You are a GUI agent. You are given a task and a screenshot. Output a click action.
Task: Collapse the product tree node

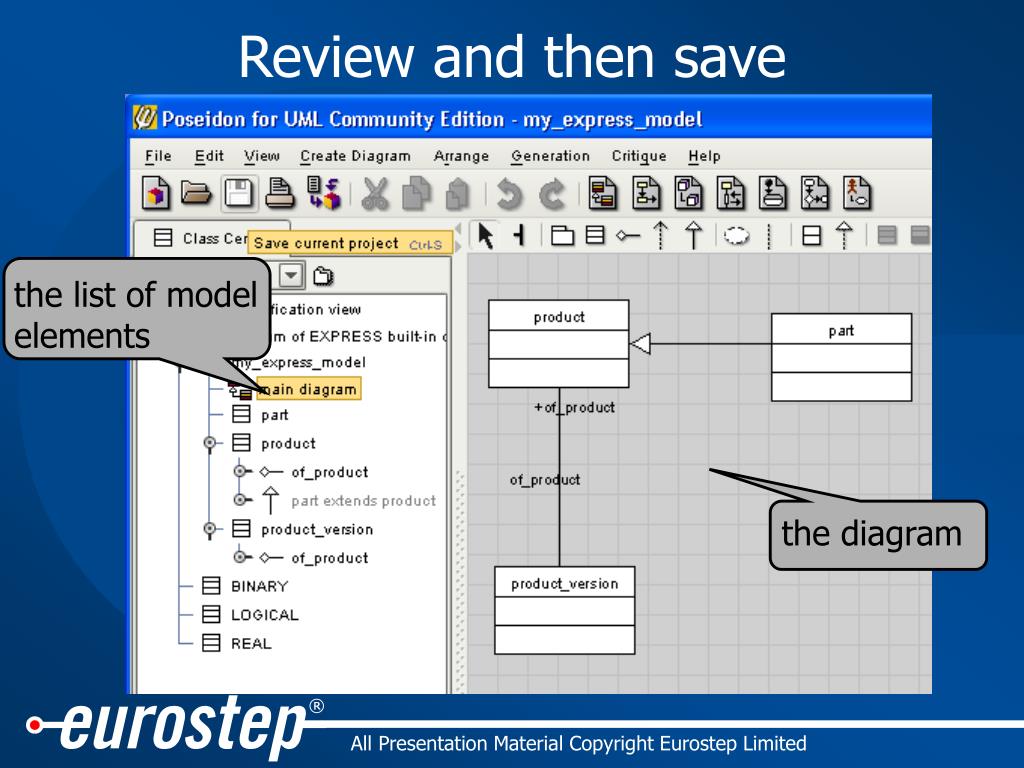point(210,443)
